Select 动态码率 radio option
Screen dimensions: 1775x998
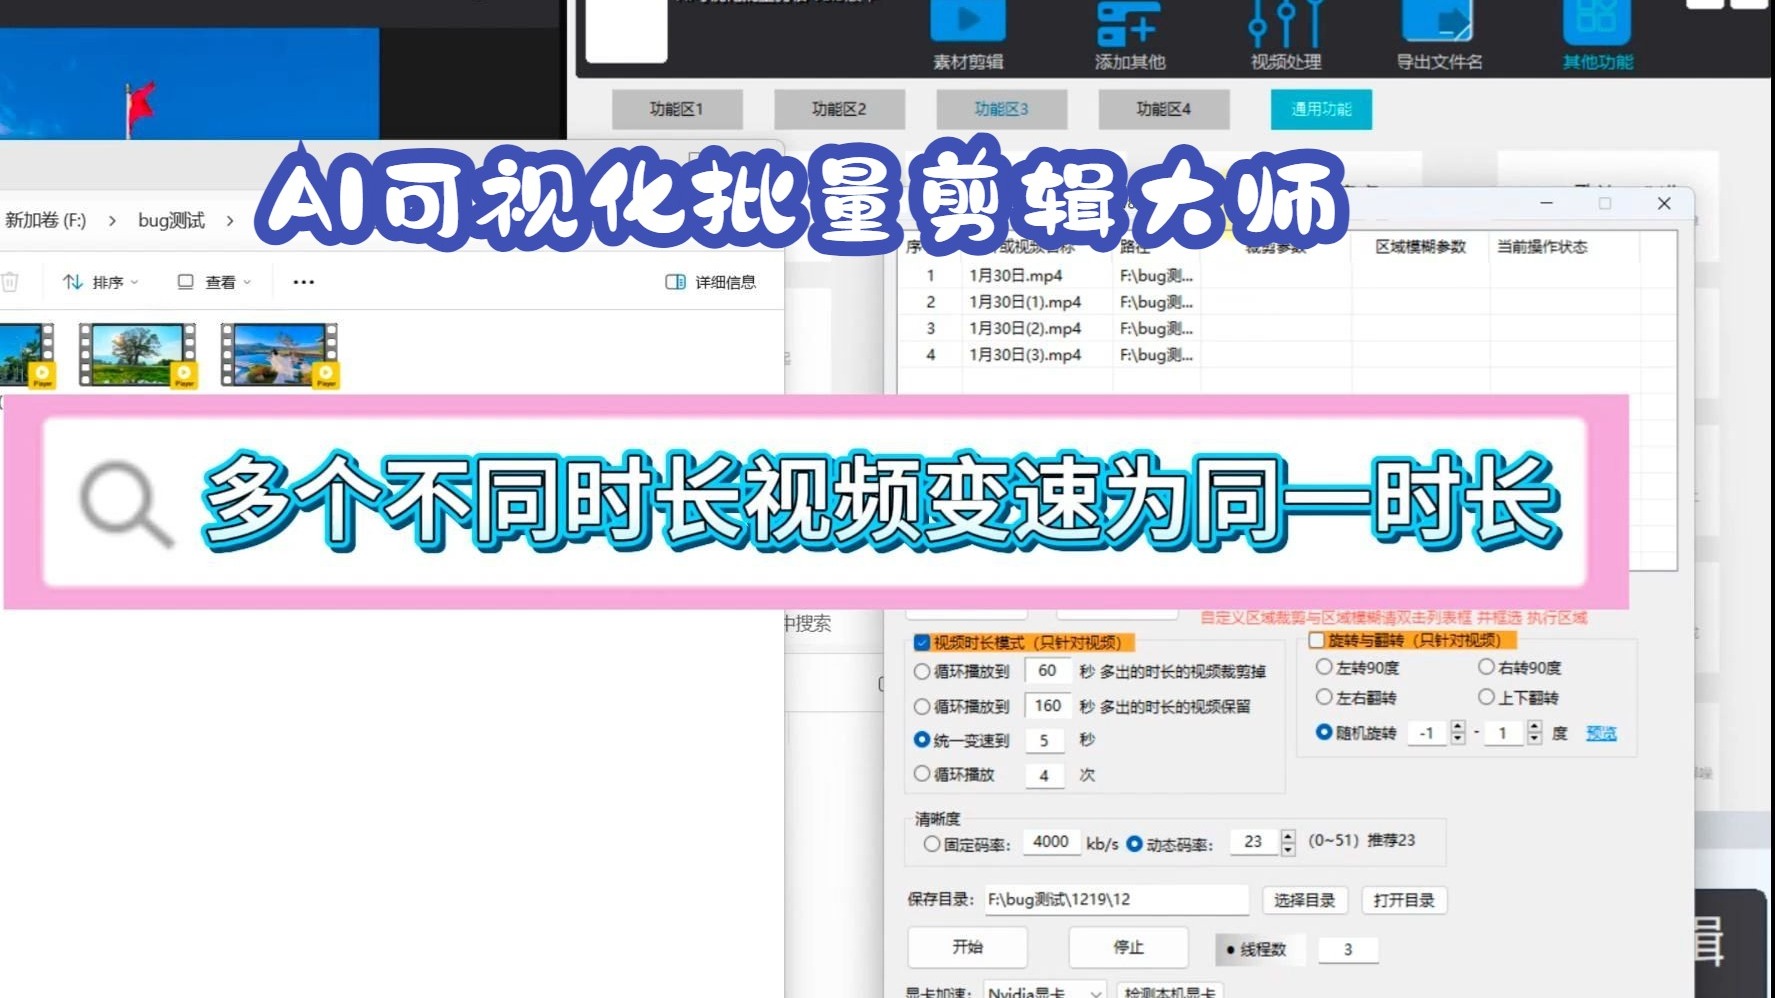pyautogui.click(x=1134, y=844)
